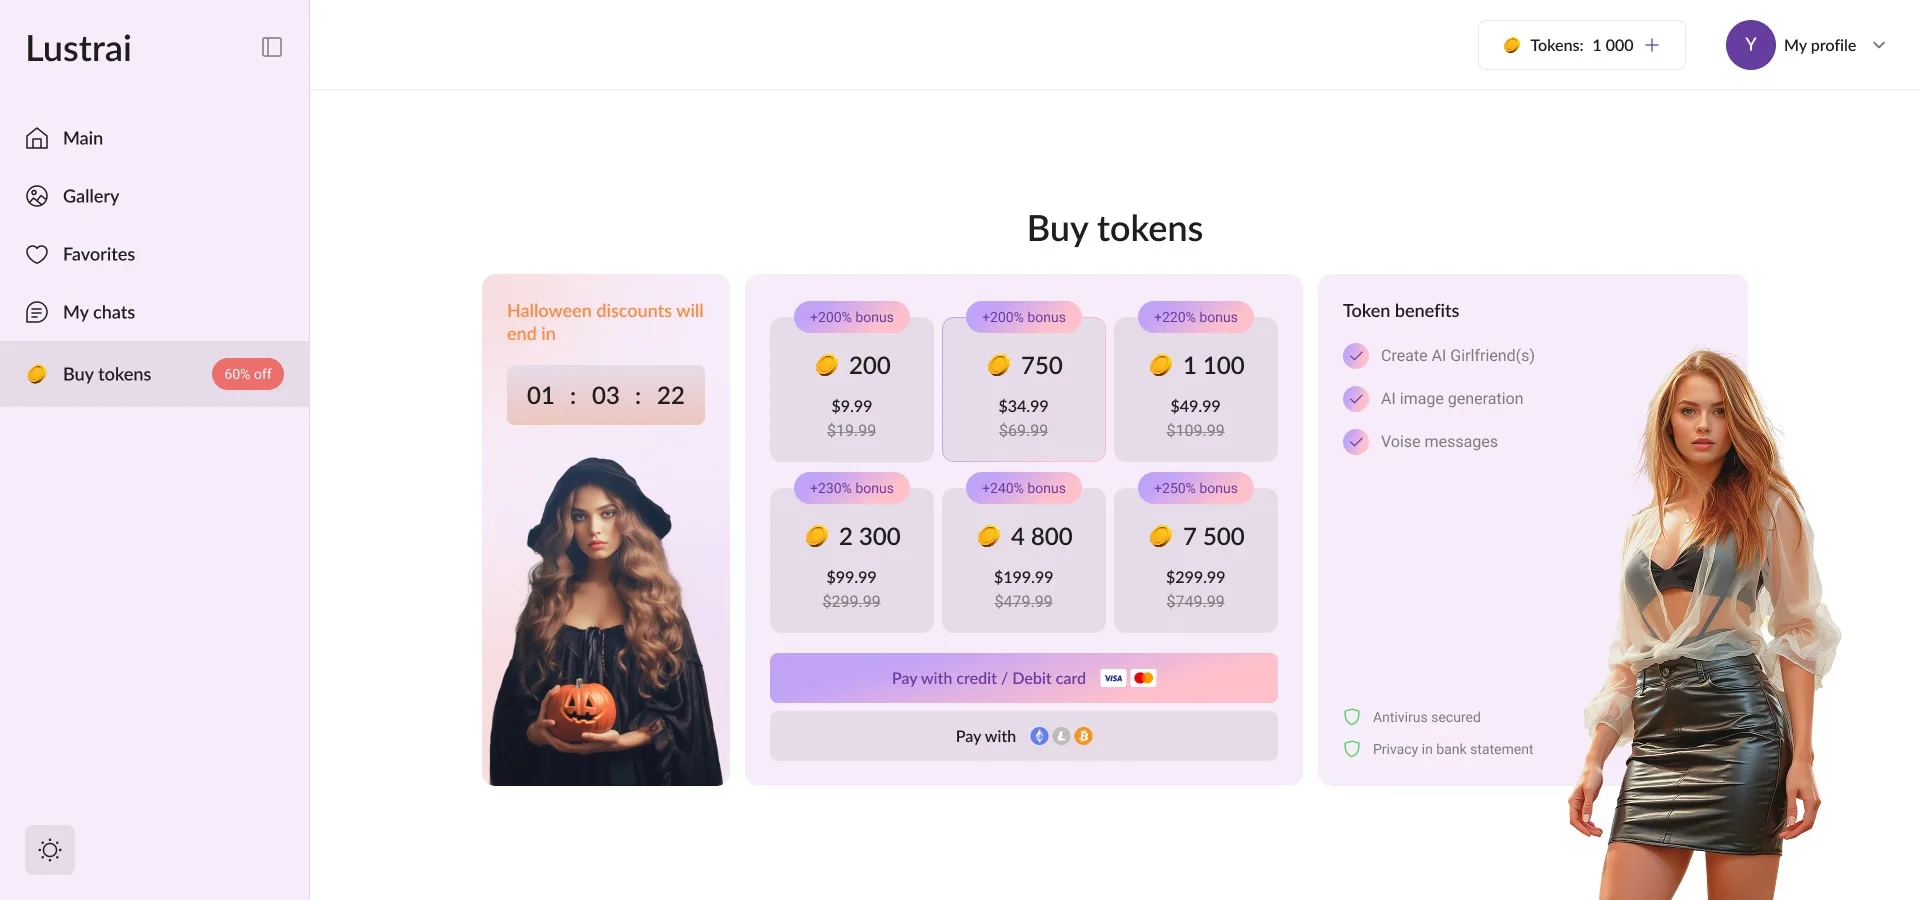Open Gallery via its sidebar icon
The image size is (1920, 900).
[x=36, y=196]
